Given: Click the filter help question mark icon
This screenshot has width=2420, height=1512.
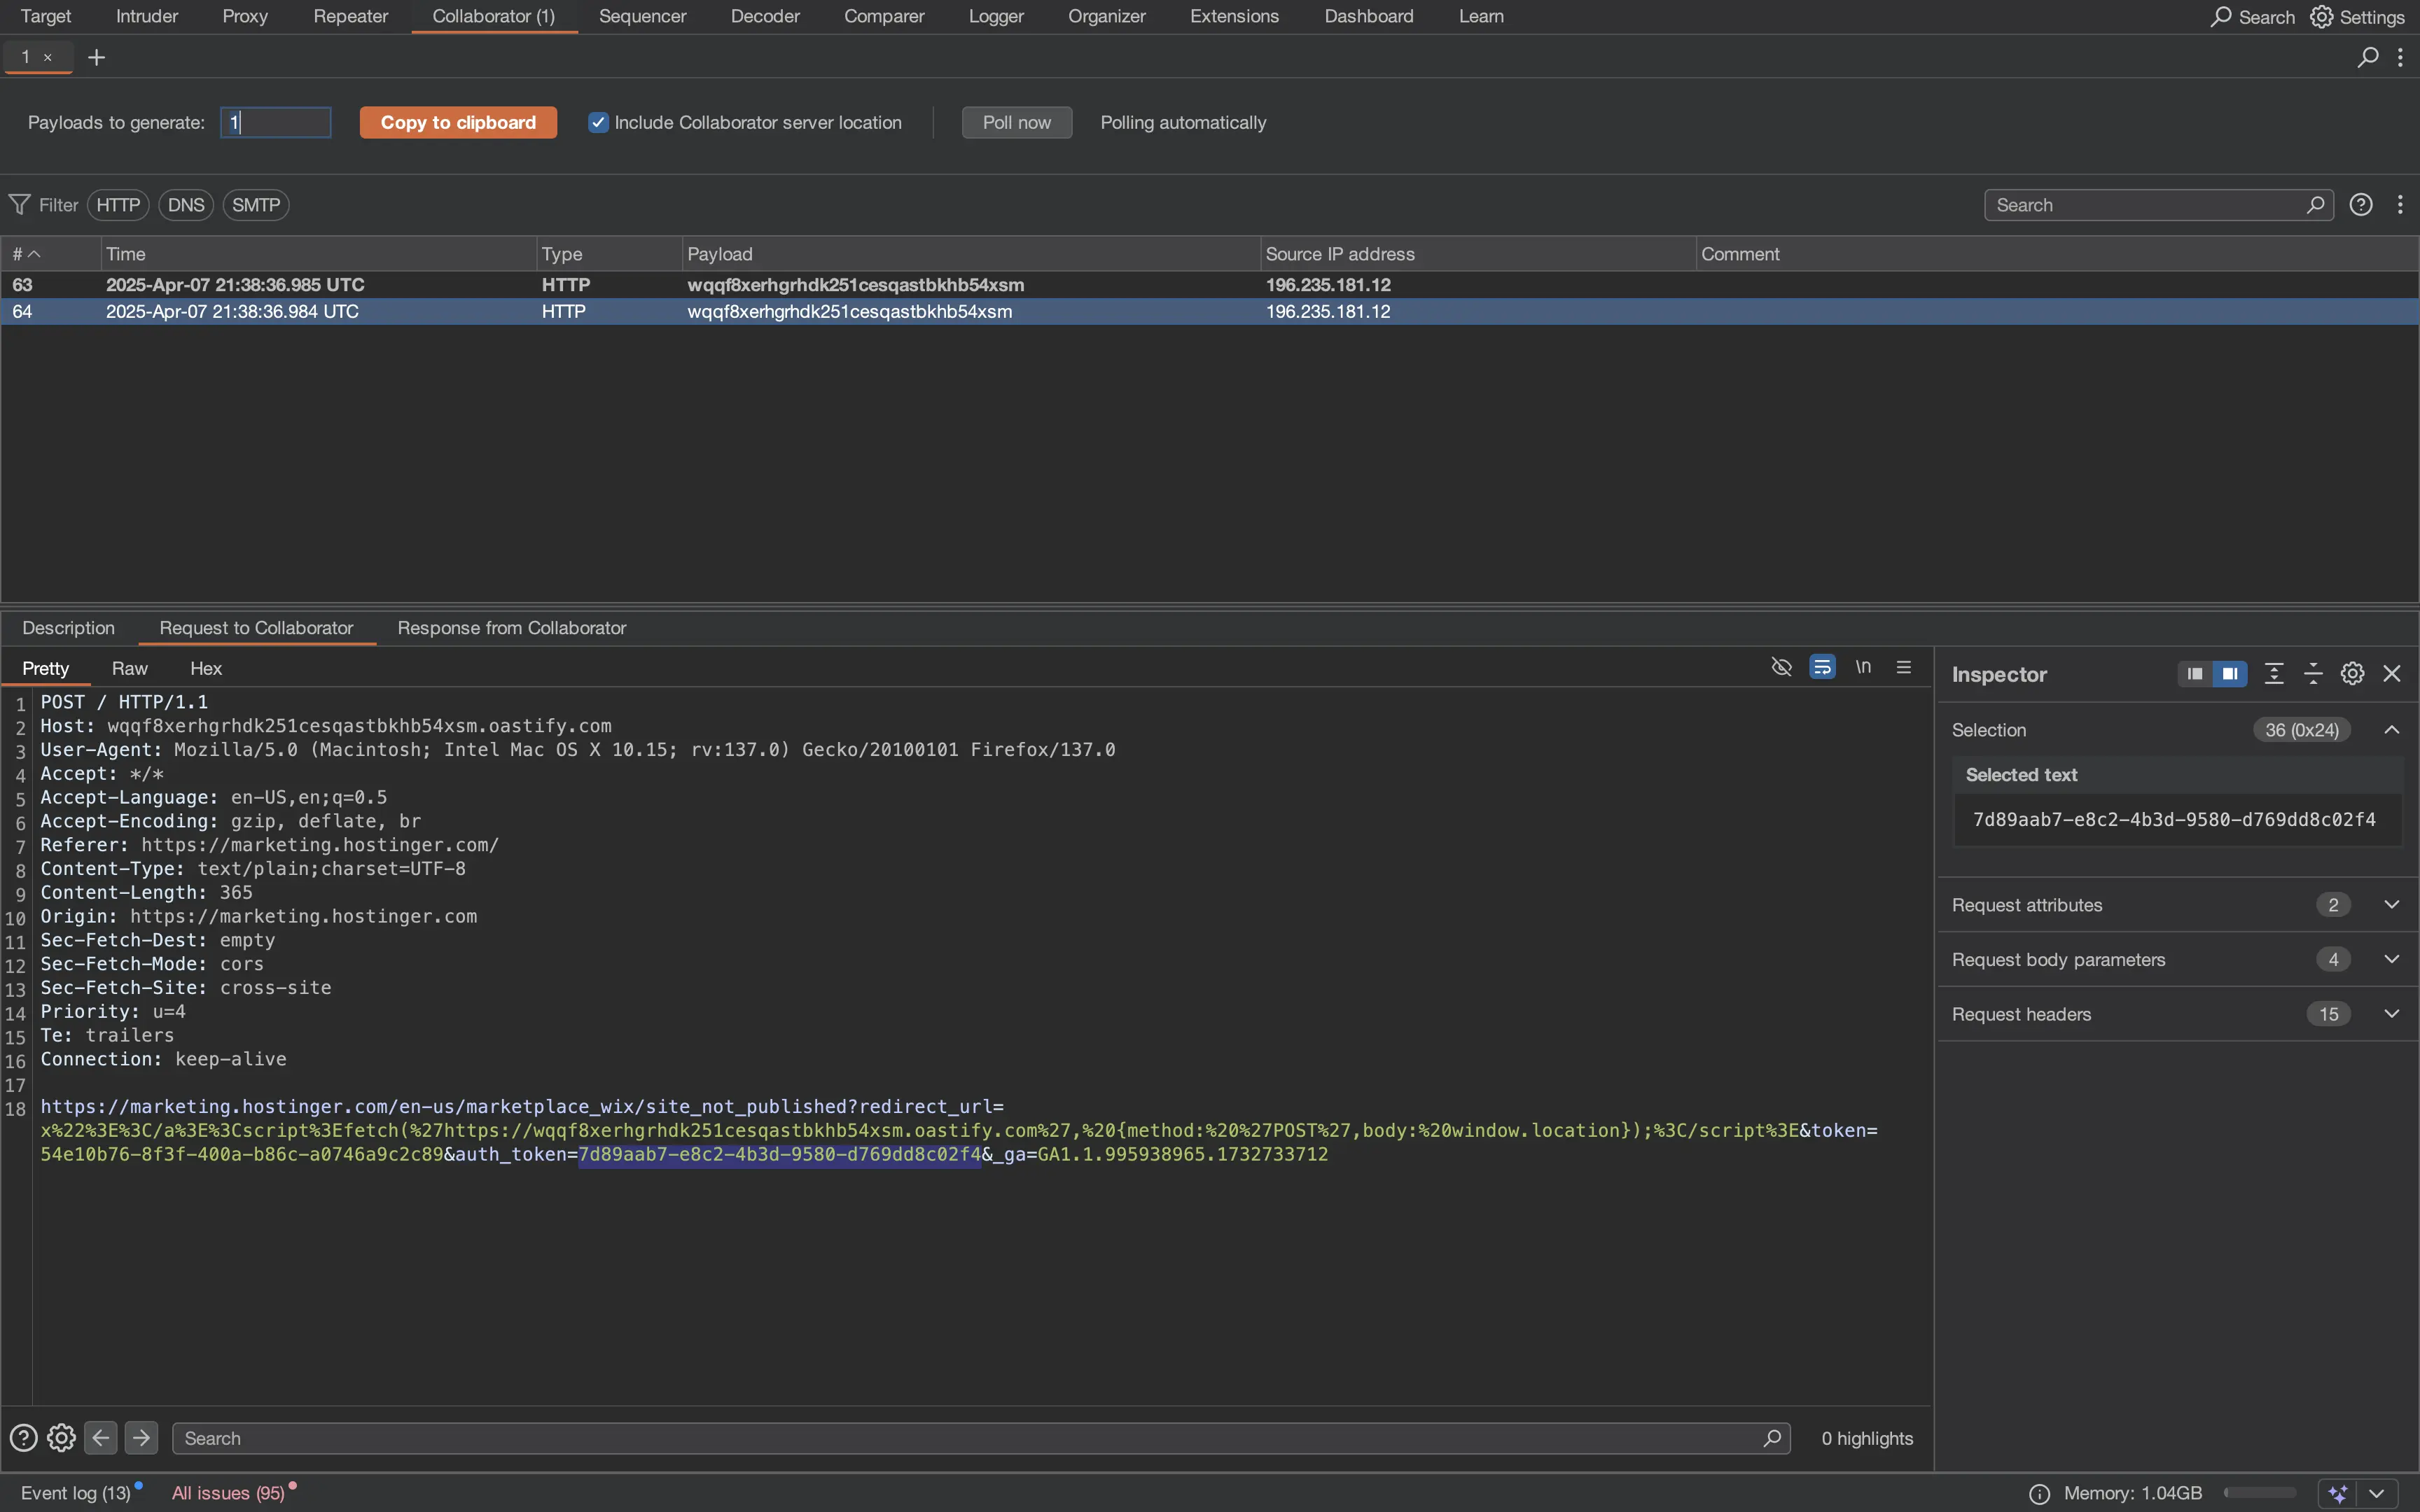Looking at the screenshot, I should (2361, 205).
